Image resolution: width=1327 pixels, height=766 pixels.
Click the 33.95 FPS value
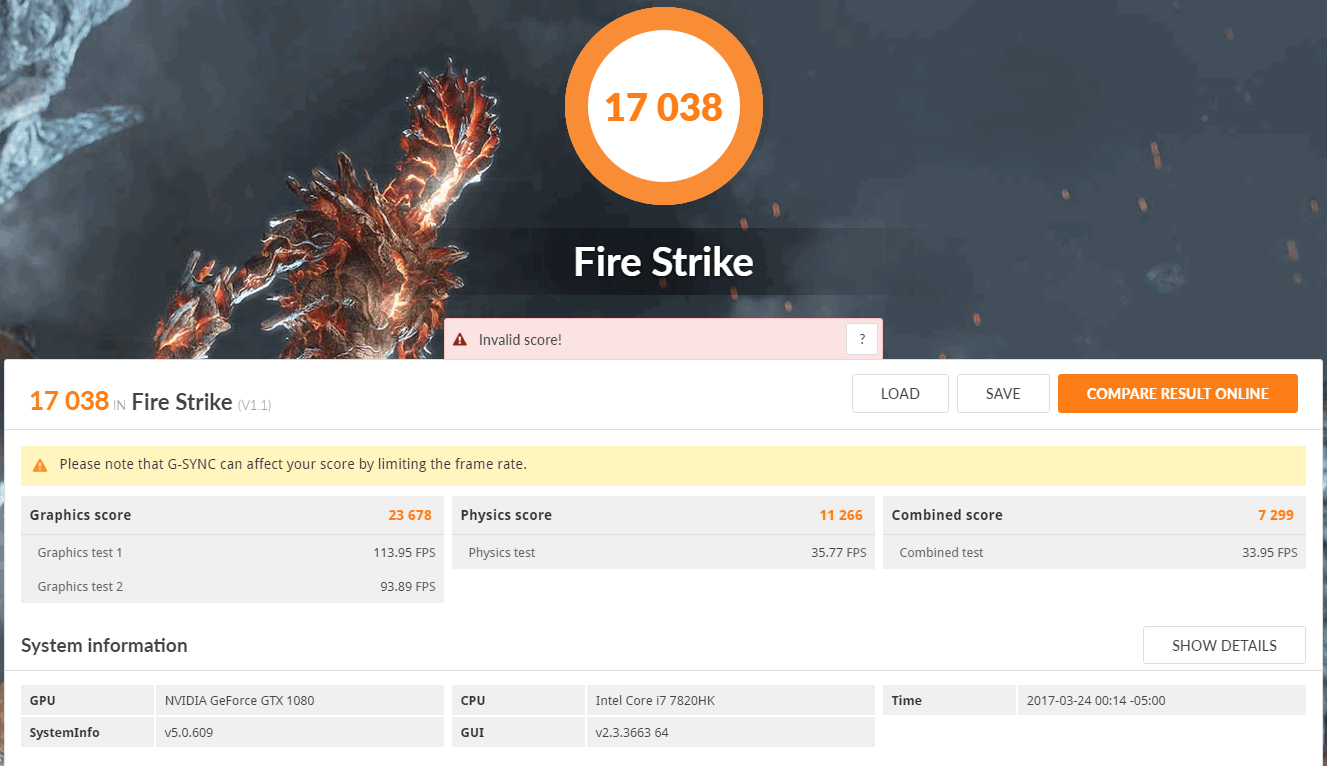1270,552
